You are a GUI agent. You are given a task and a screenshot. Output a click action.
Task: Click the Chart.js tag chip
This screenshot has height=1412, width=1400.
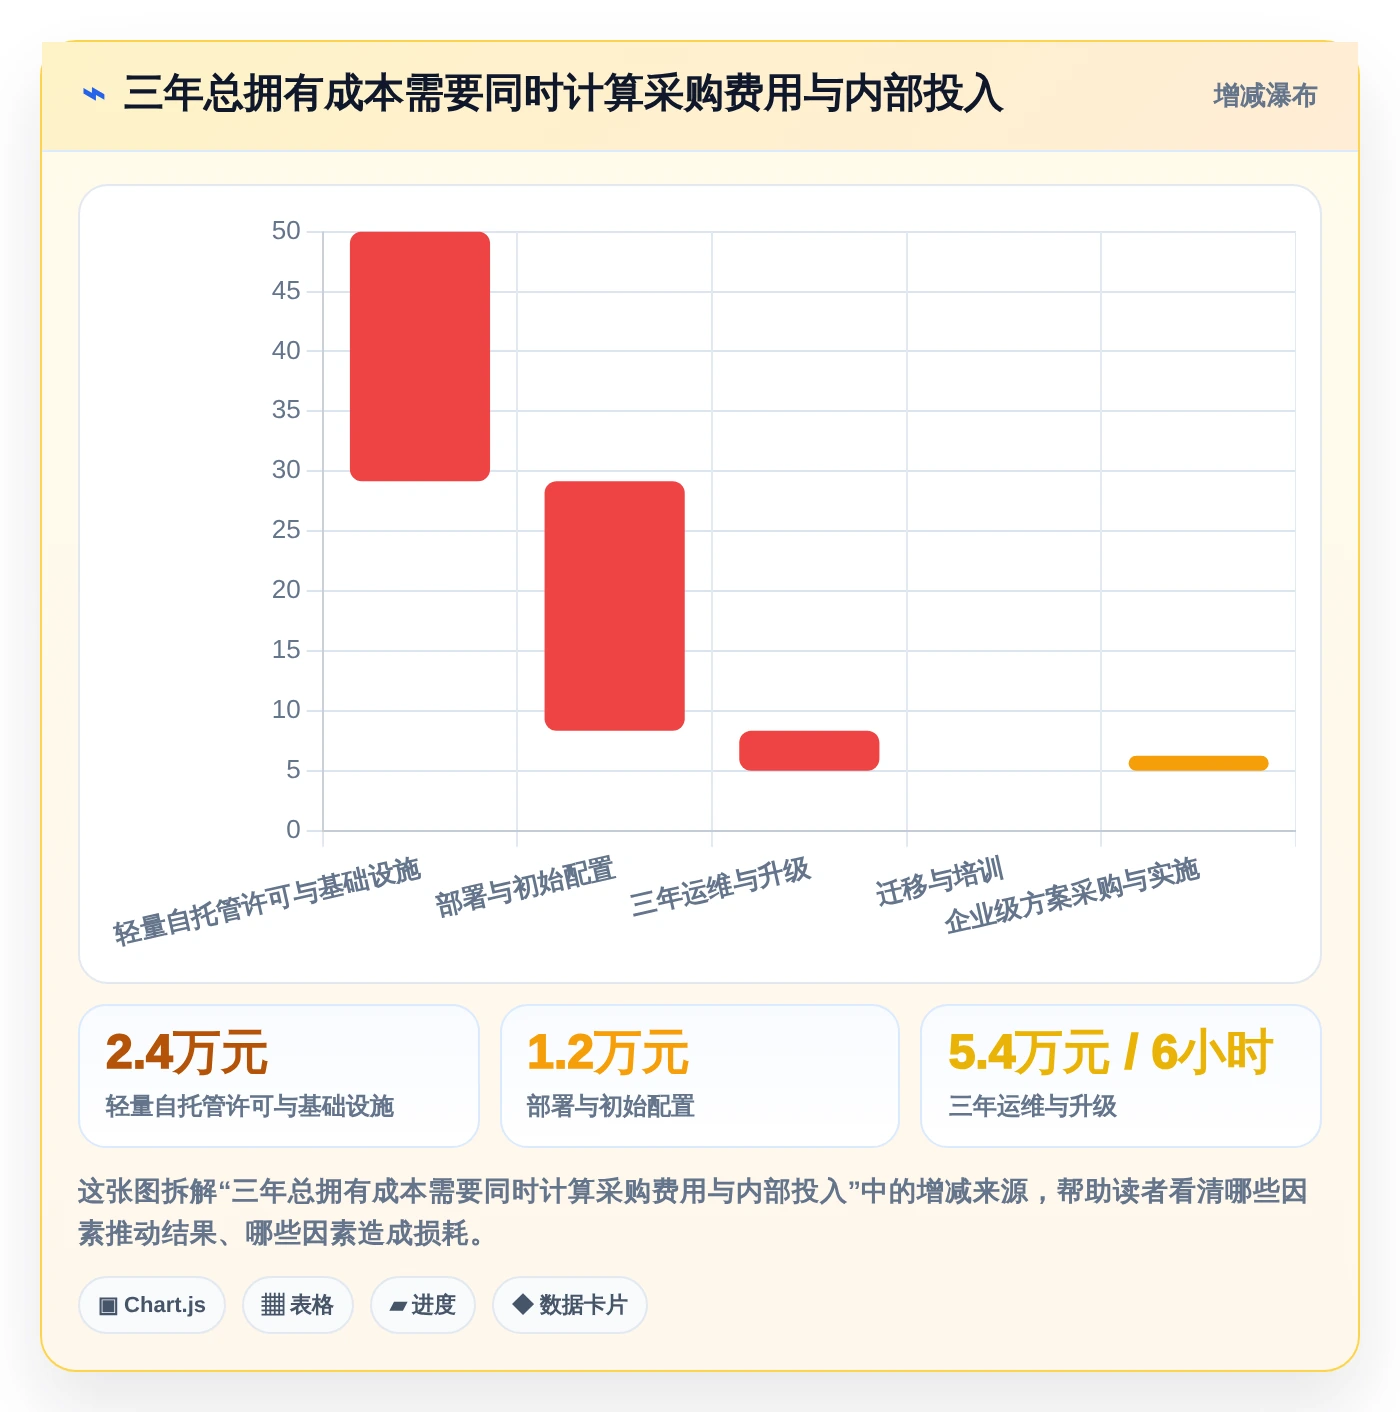152,1305
